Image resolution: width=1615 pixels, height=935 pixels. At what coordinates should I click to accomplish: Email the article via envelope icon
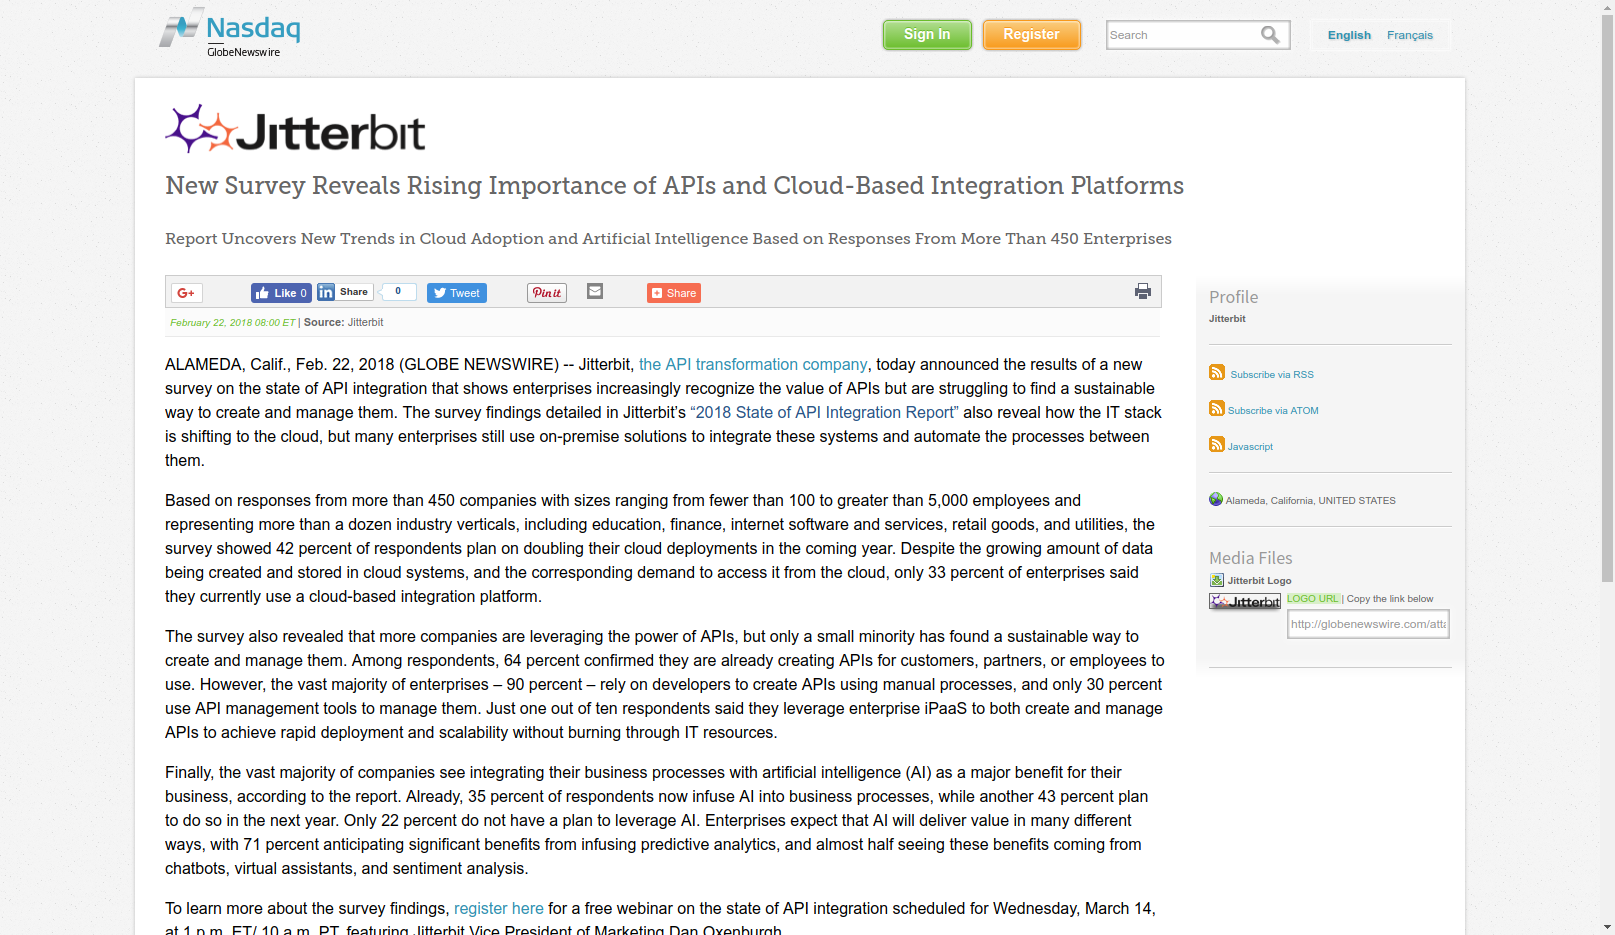595,291
